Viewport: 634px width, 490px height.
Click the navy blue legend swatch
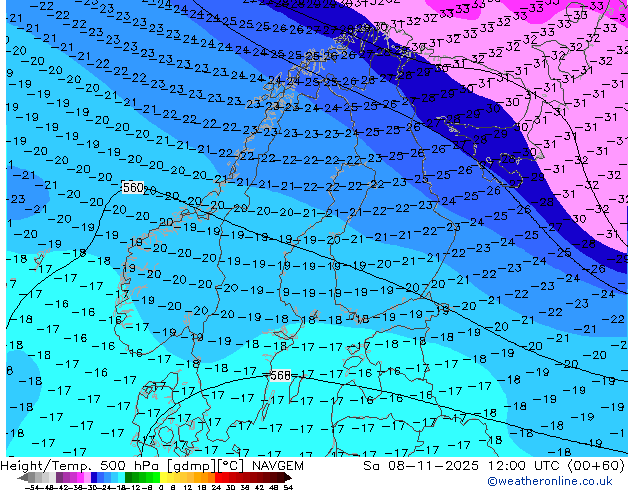(x=94, y=477)
